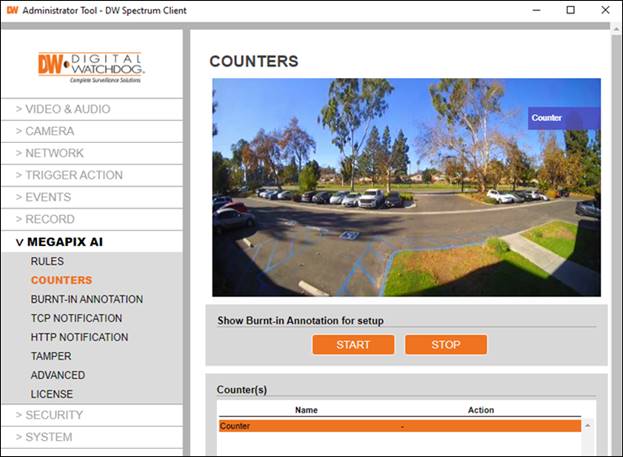
Task: Open the Advanced settings page
Action: tap(57, 375)
